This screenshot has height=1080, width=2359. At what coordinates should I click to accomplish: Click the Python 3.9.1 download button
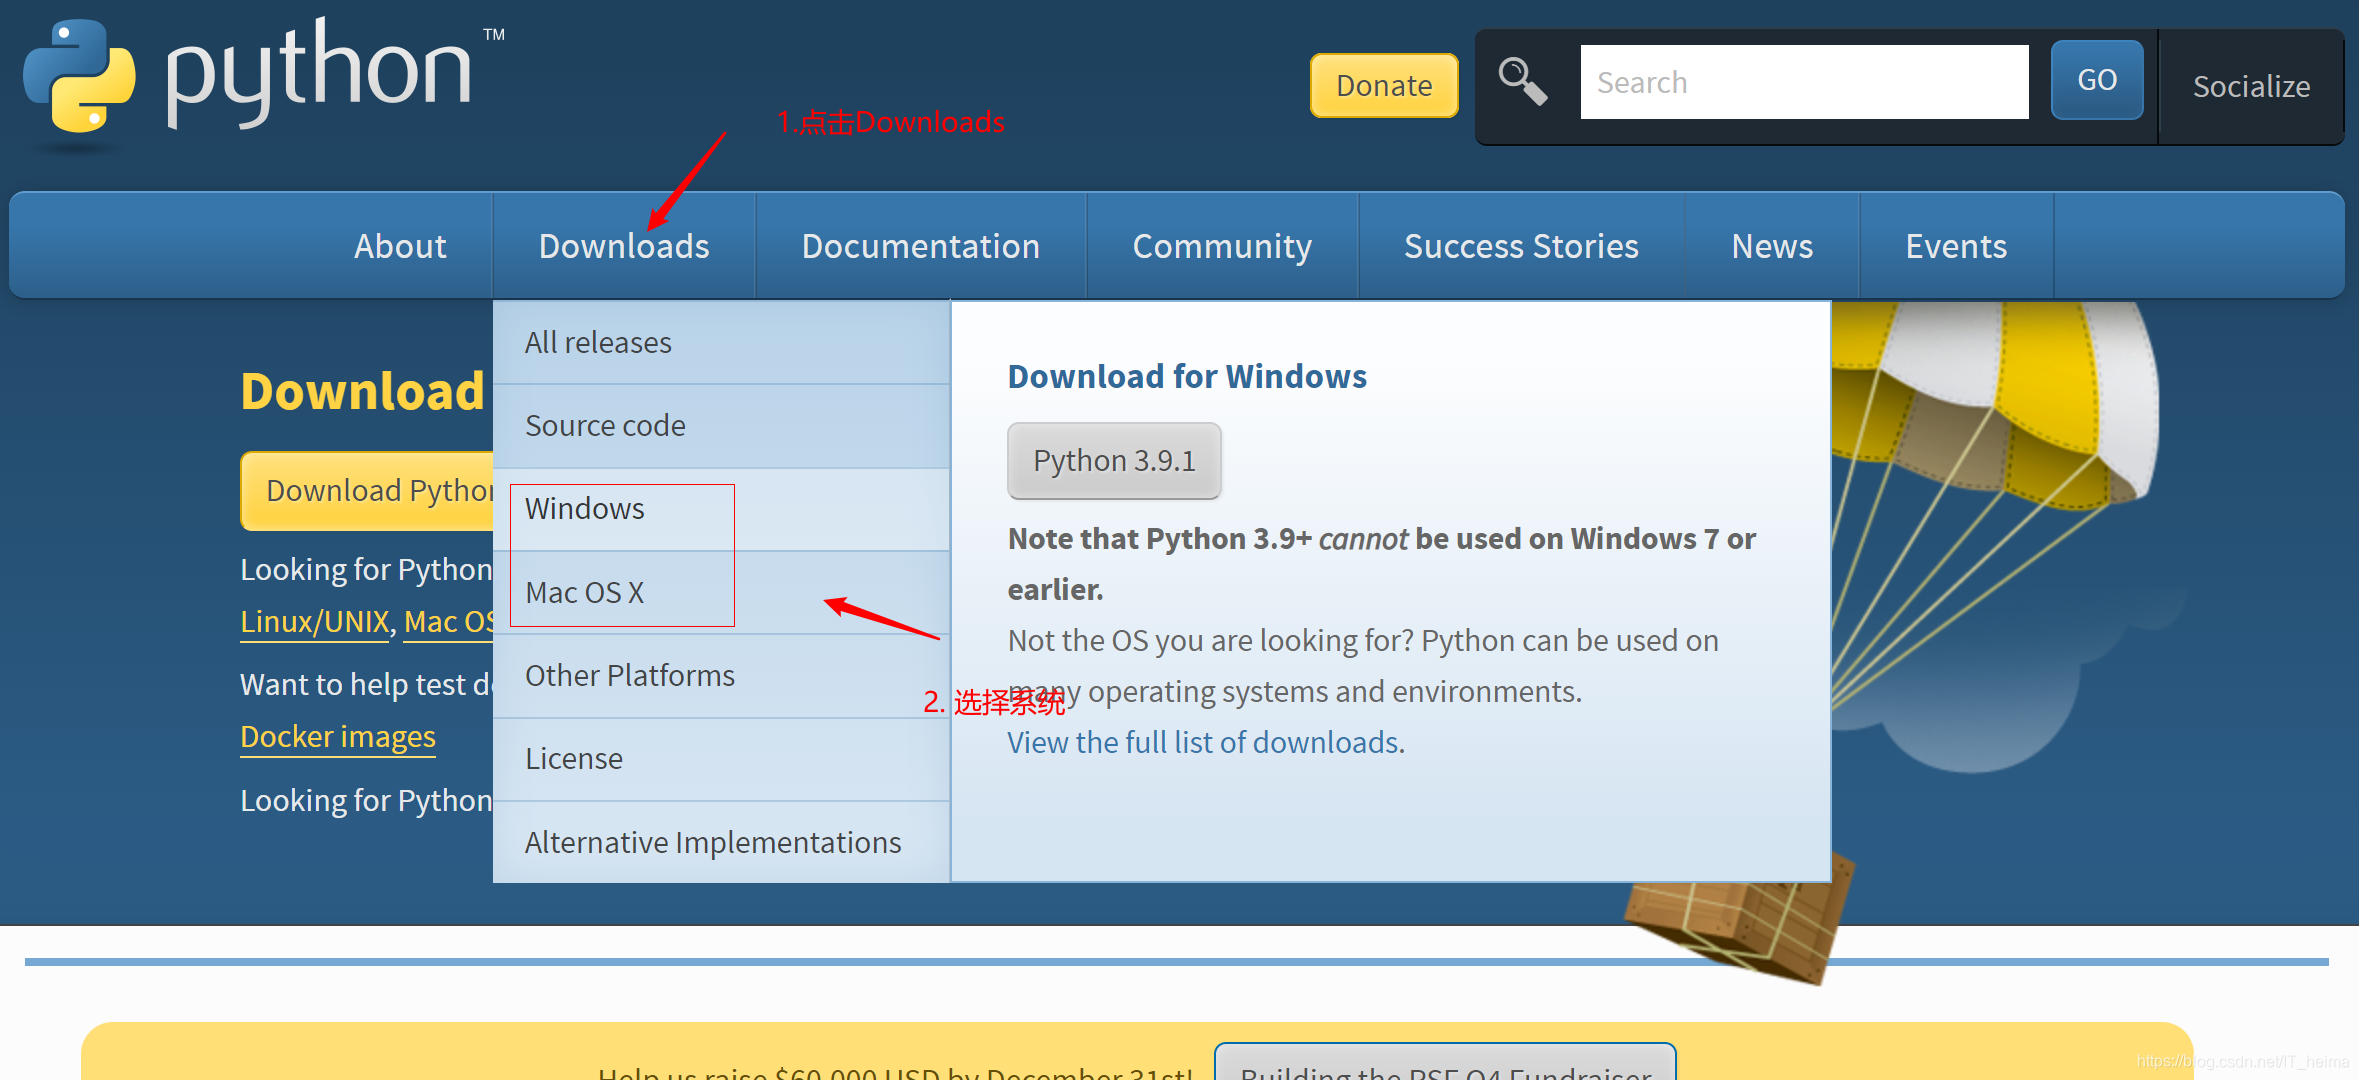pos(1114,461)
